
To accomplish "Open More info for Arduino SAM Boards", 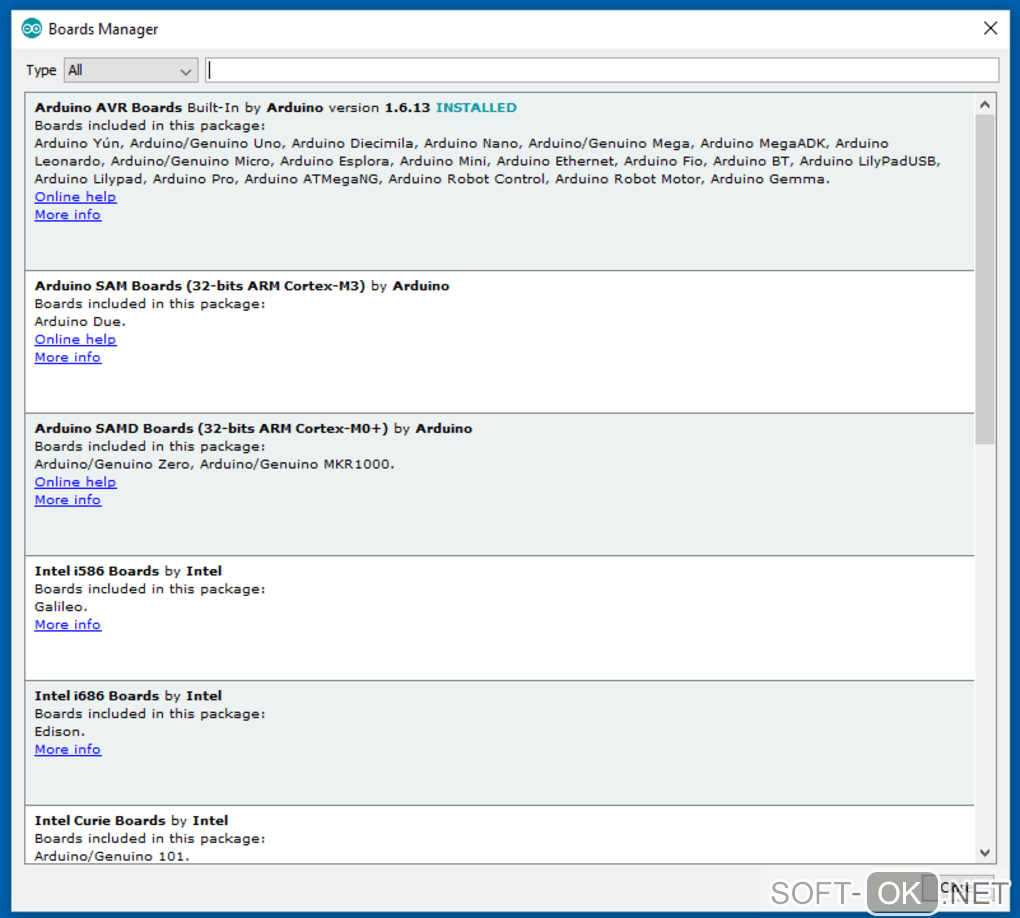I will click(x=68, y=357).
